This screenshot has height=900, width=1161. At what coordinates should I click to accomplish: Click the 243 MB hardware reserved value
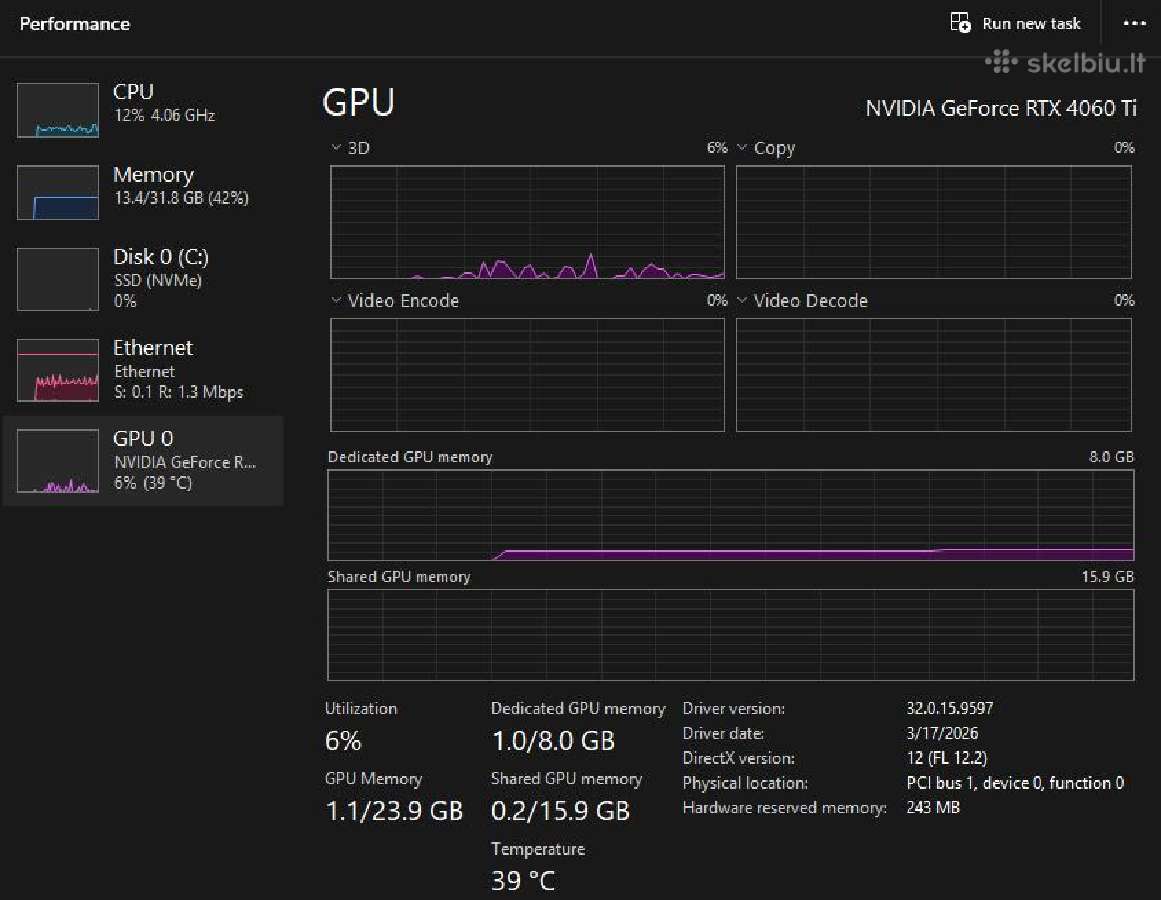933,807
